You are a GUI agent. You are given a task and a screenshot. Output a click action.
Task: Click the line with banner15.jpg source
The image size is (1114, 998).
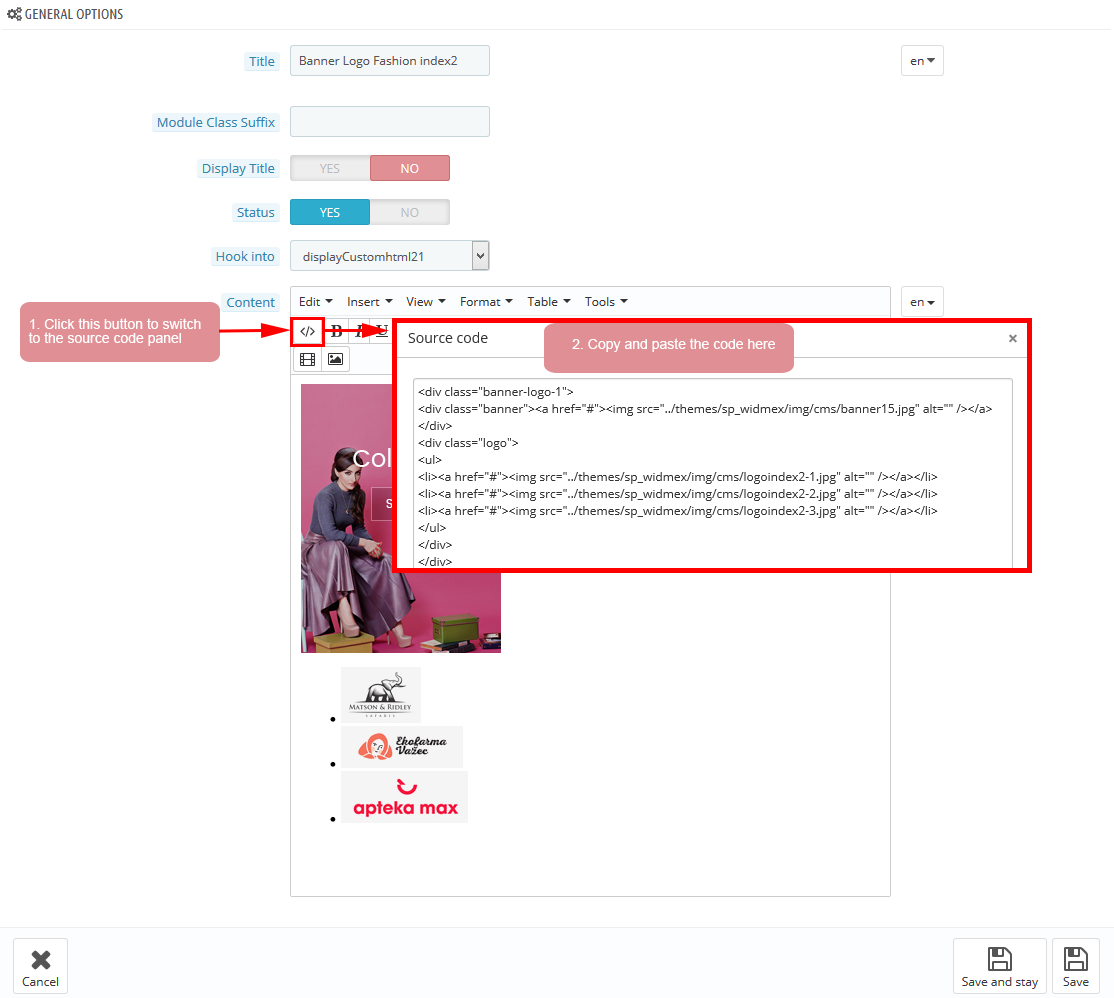(x=705, y=409)
